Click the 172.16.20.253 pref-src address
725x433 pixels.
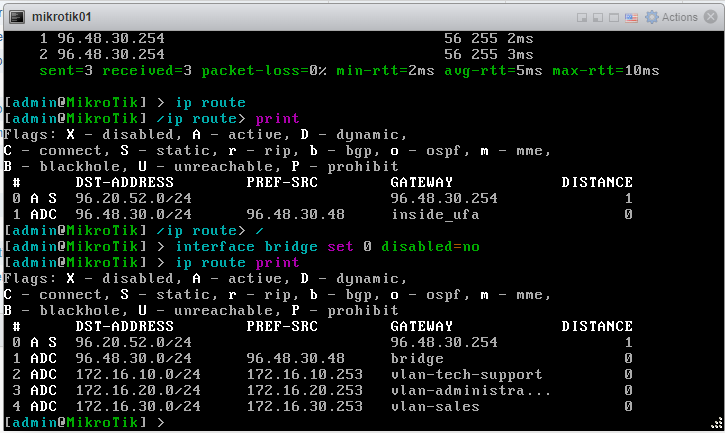(x=305, y=390)
